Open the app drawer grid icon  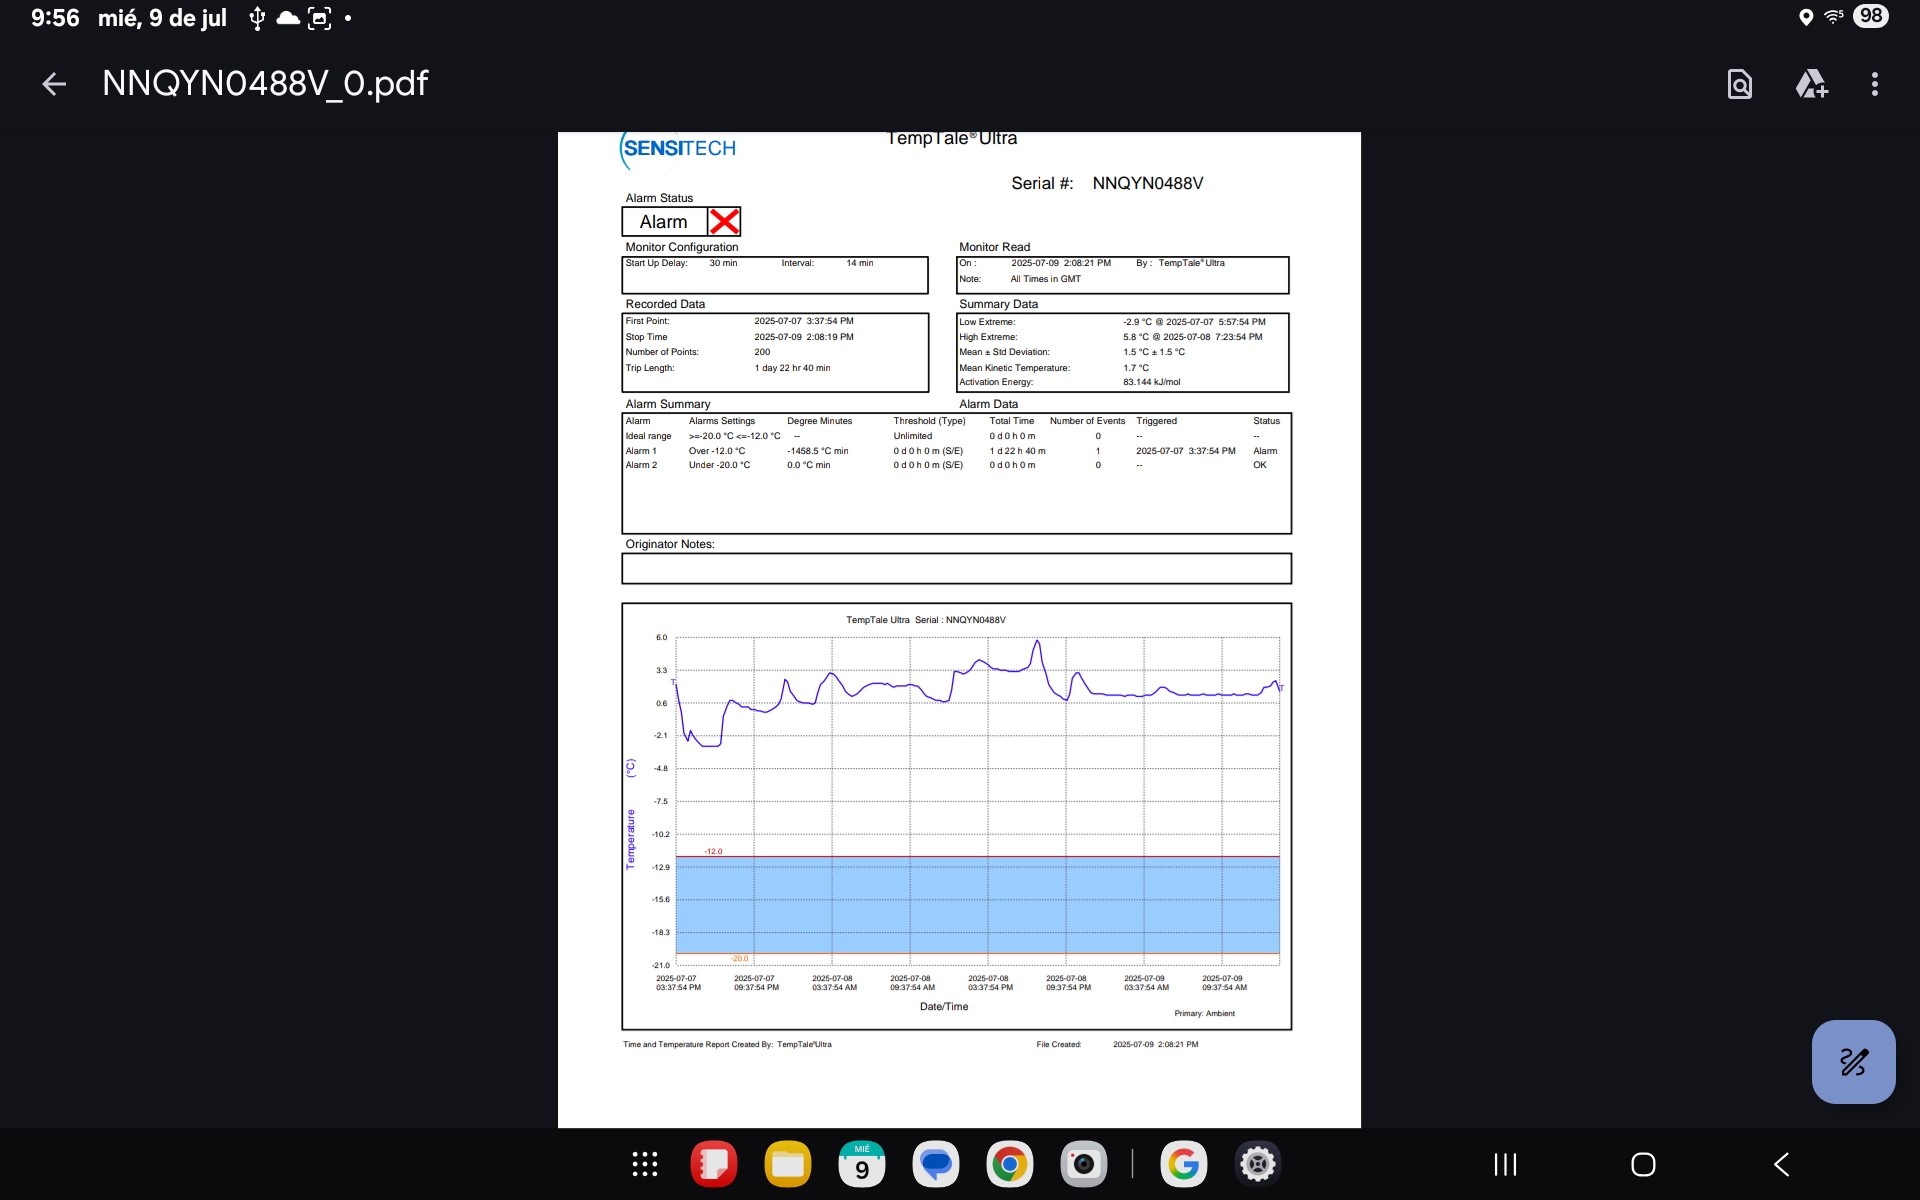click(645, 1164)
